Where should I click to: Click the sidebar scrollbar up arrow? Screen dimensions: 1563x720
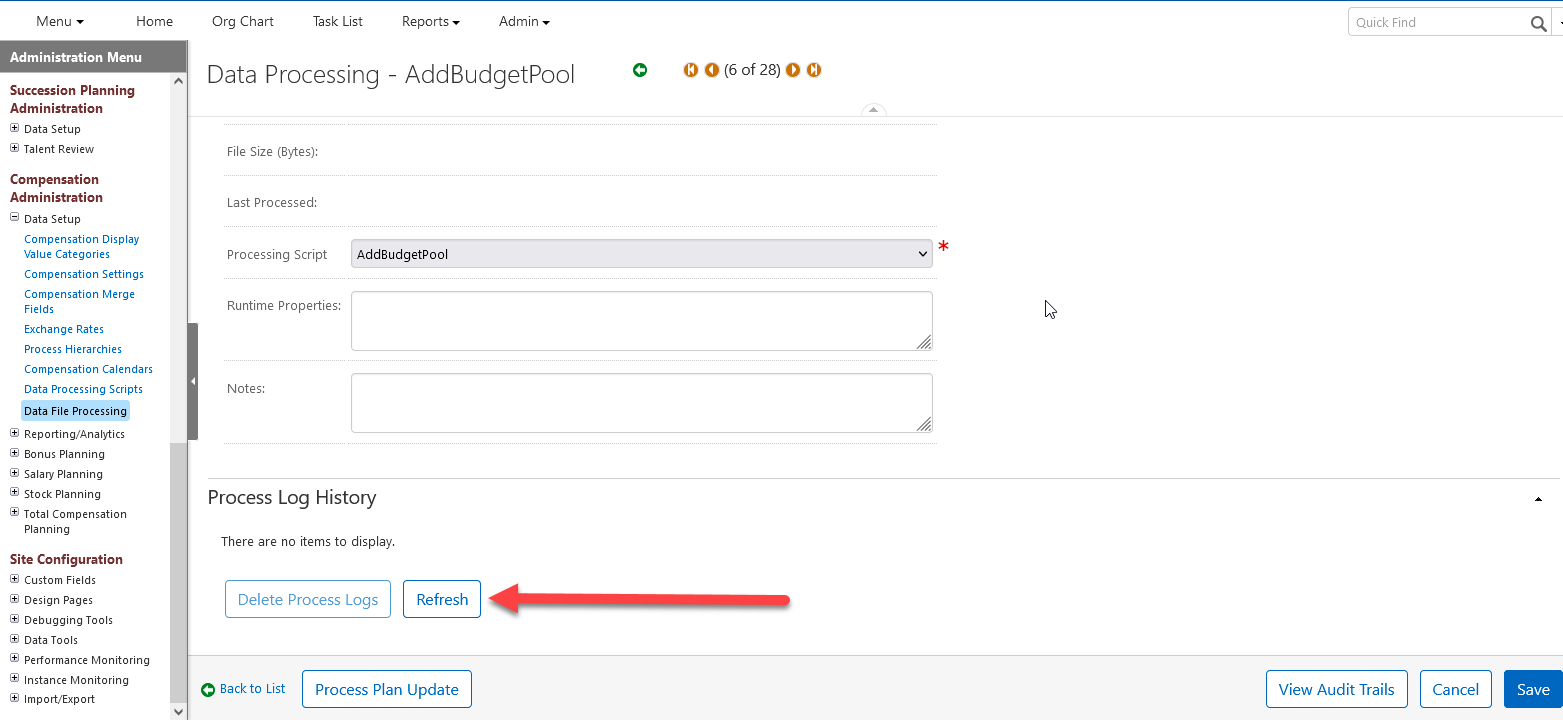[x=179, y=80]
